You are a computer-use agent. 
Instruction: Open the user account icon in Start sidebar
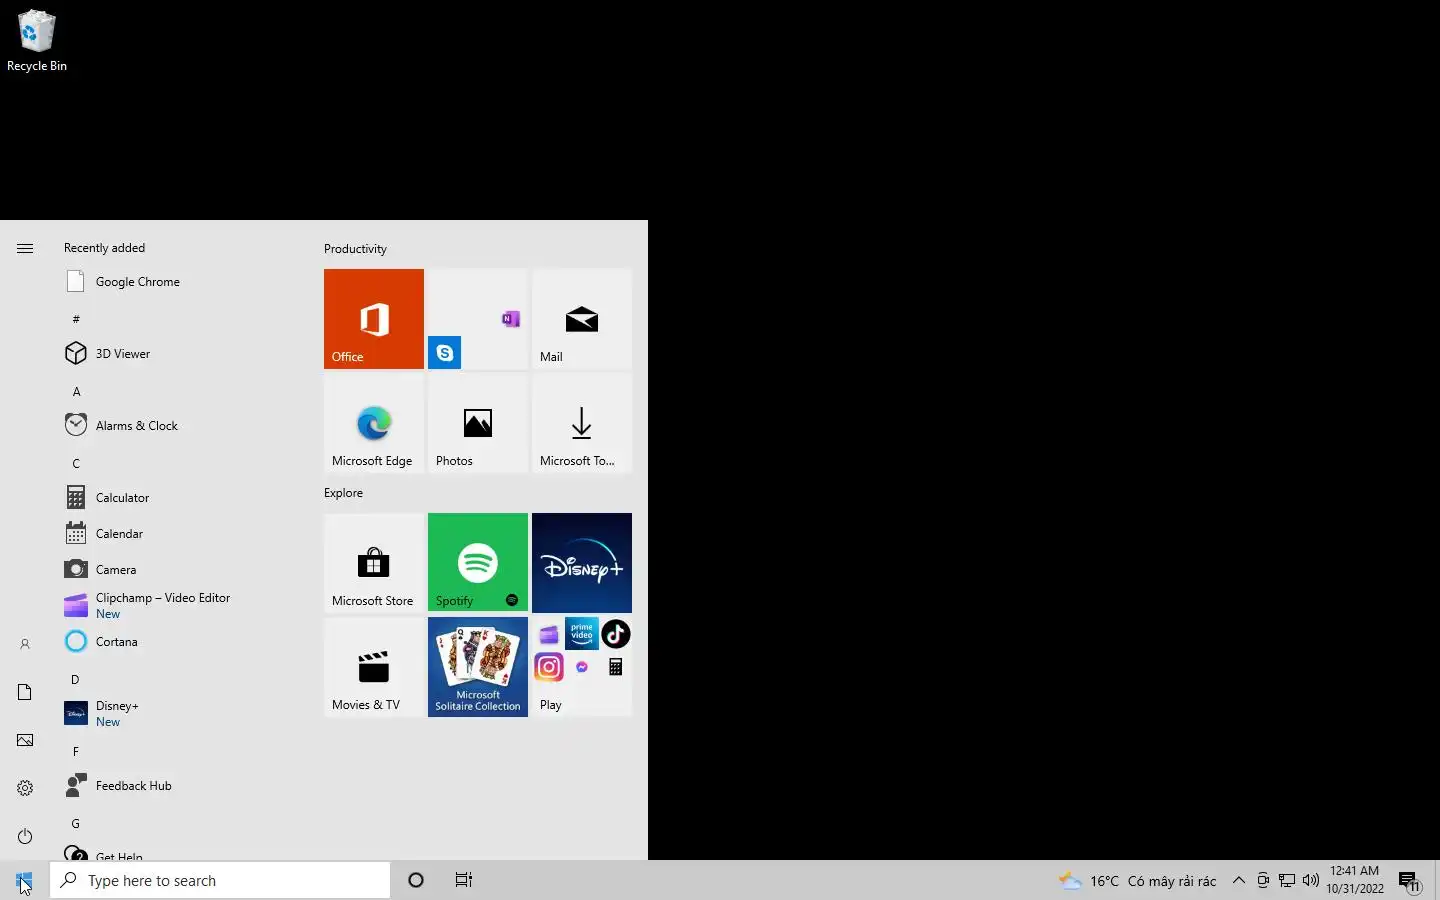click(25, 644)
